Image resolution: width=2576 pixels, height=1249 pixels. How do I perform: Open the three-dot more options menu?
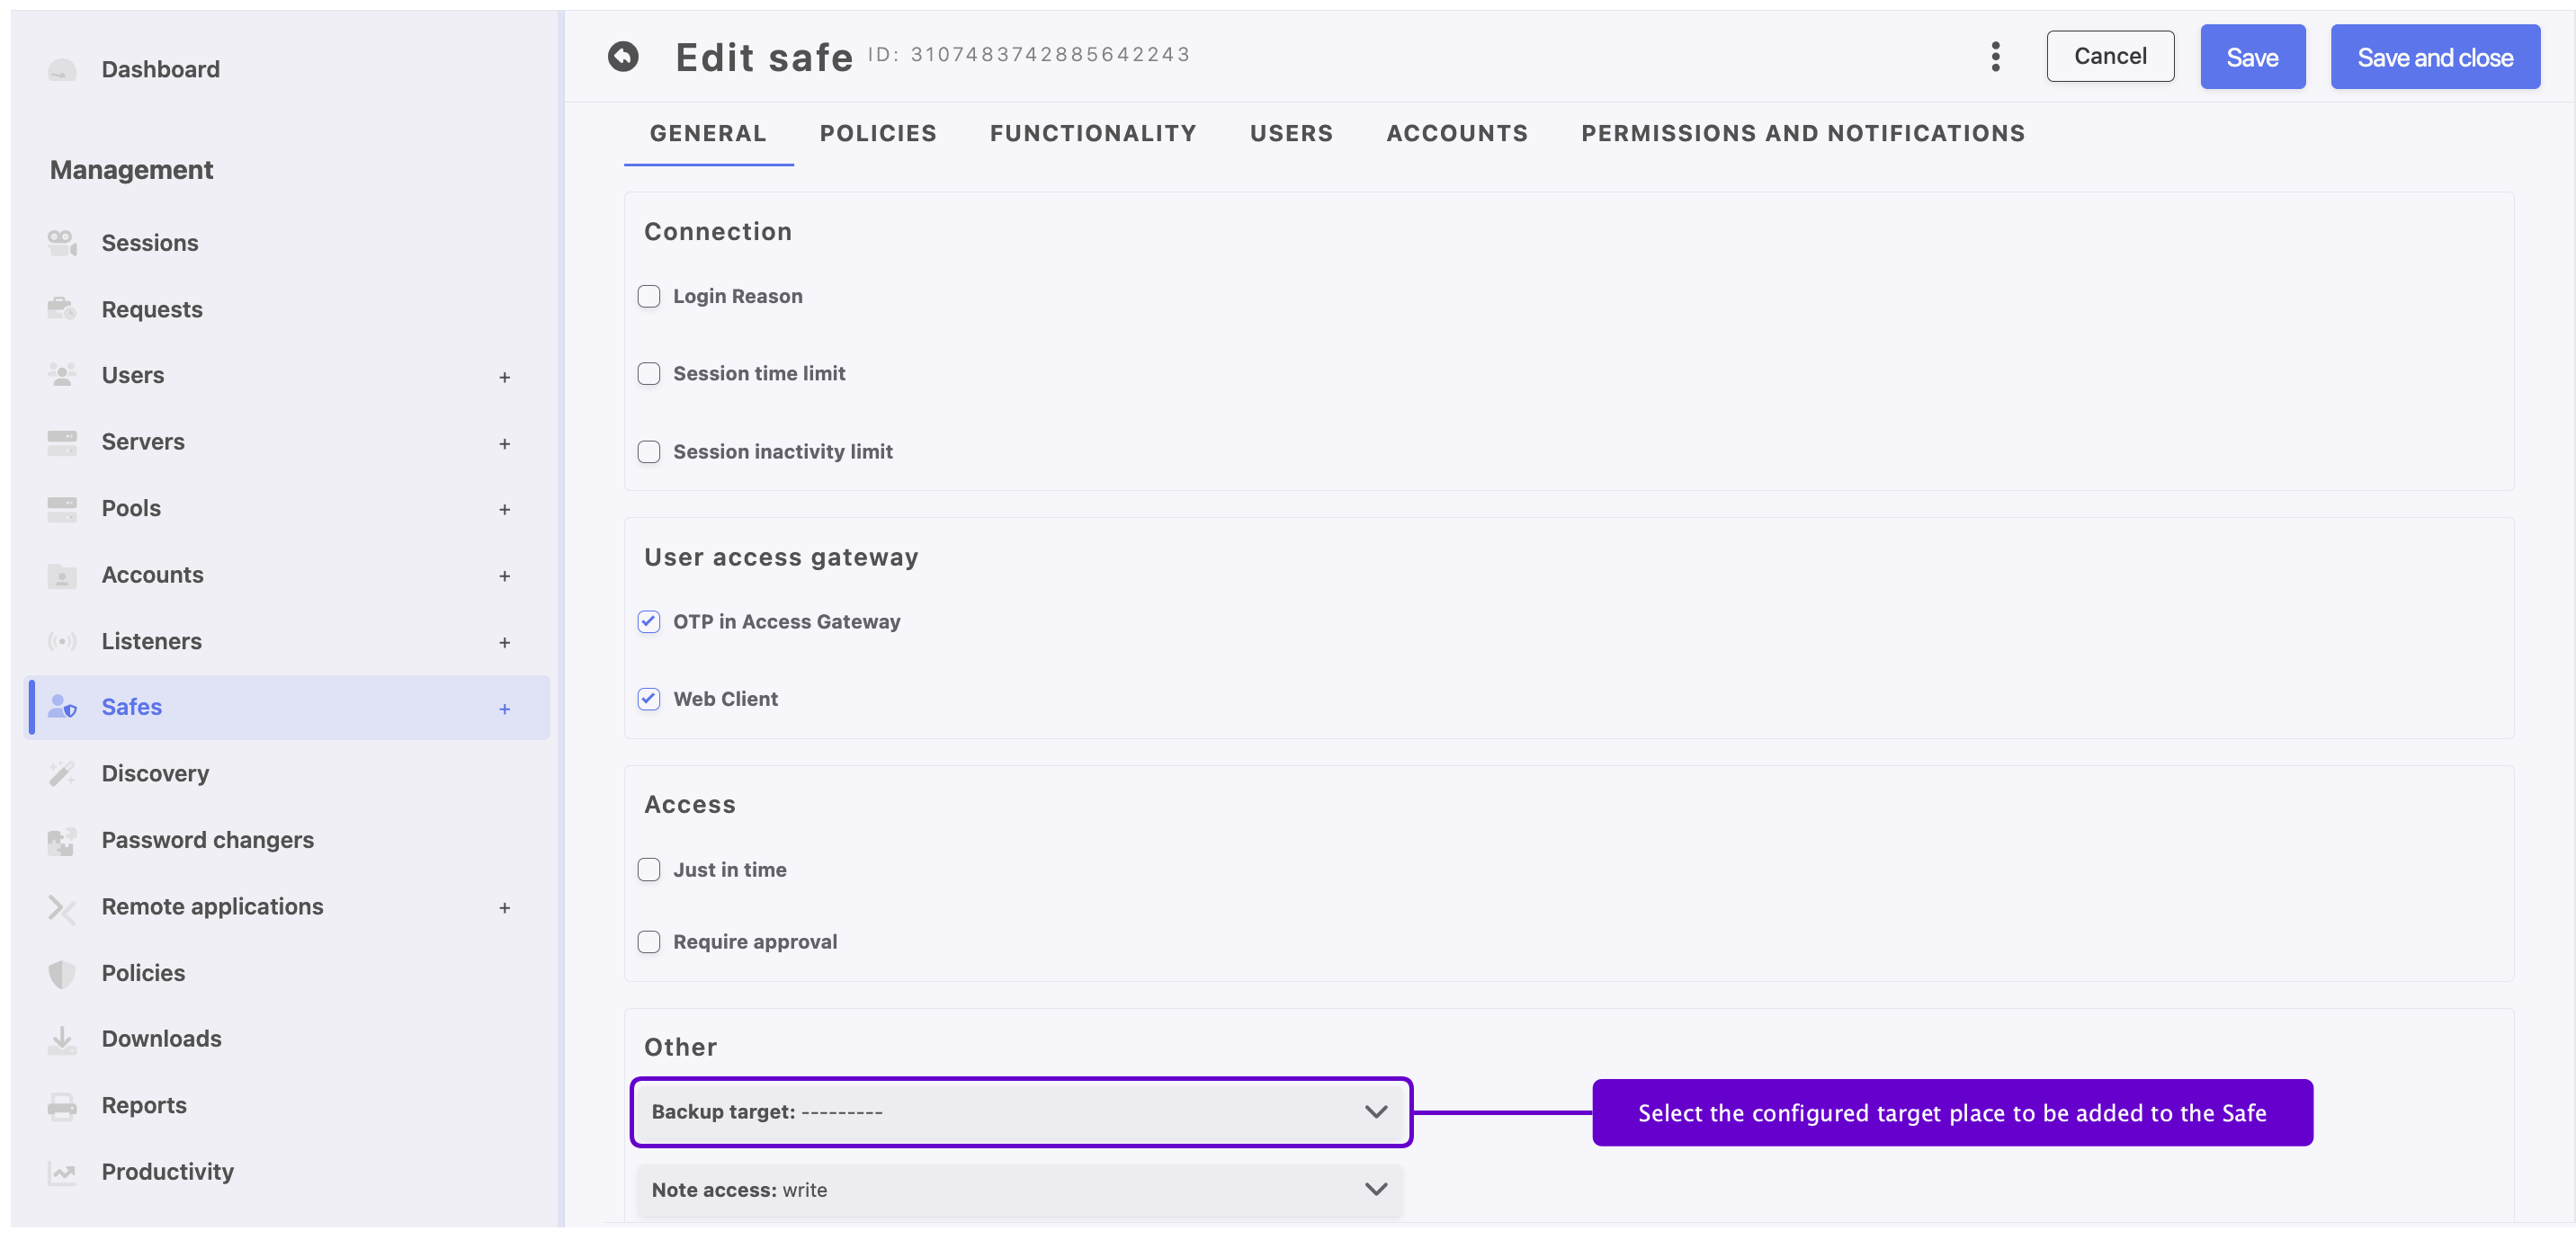pos(1995,56)
